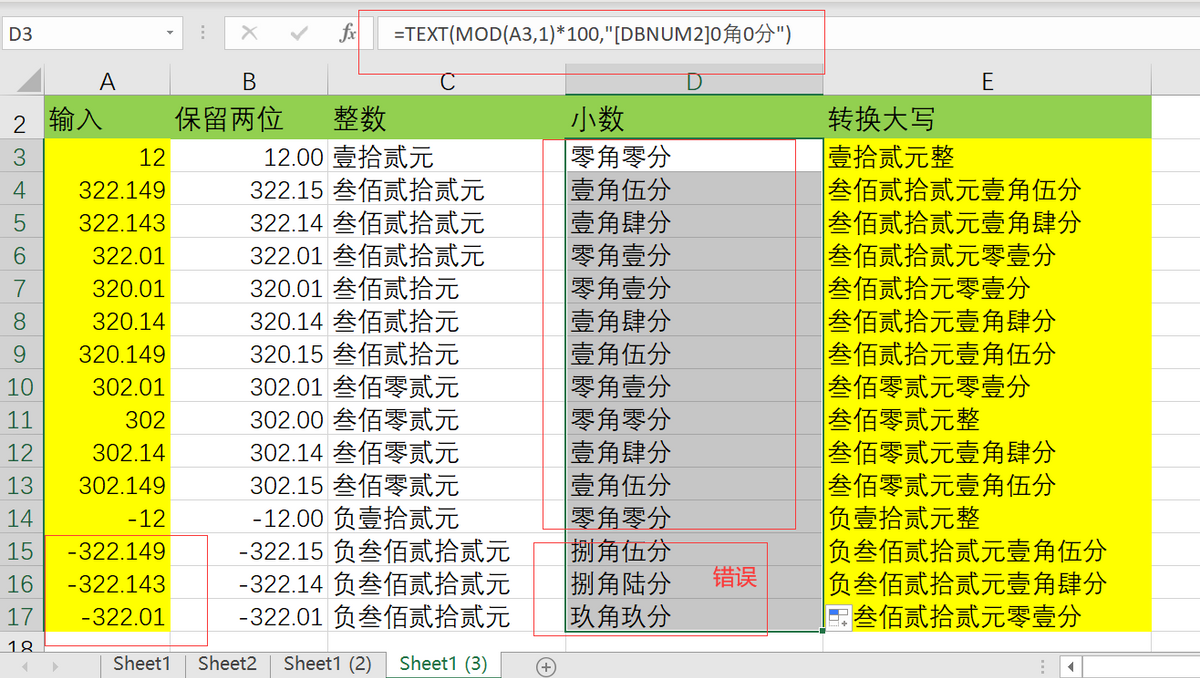Select row 3 header
Image resolution: width=1200 pixels, height=678 pixels.
point(22,156)
